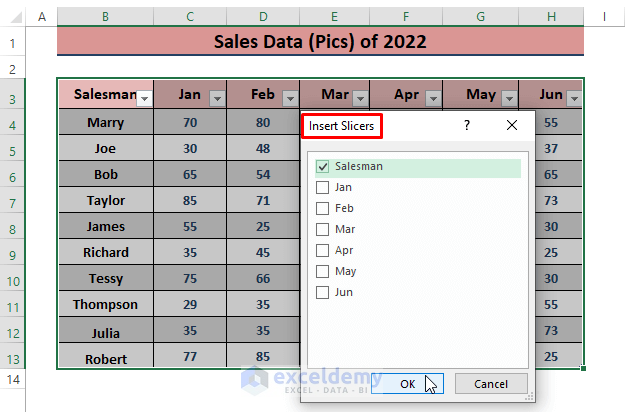The width and height of the screenshot is (625, 412).
Task: Open the Salesman filter dropdown
Action: 144,98
